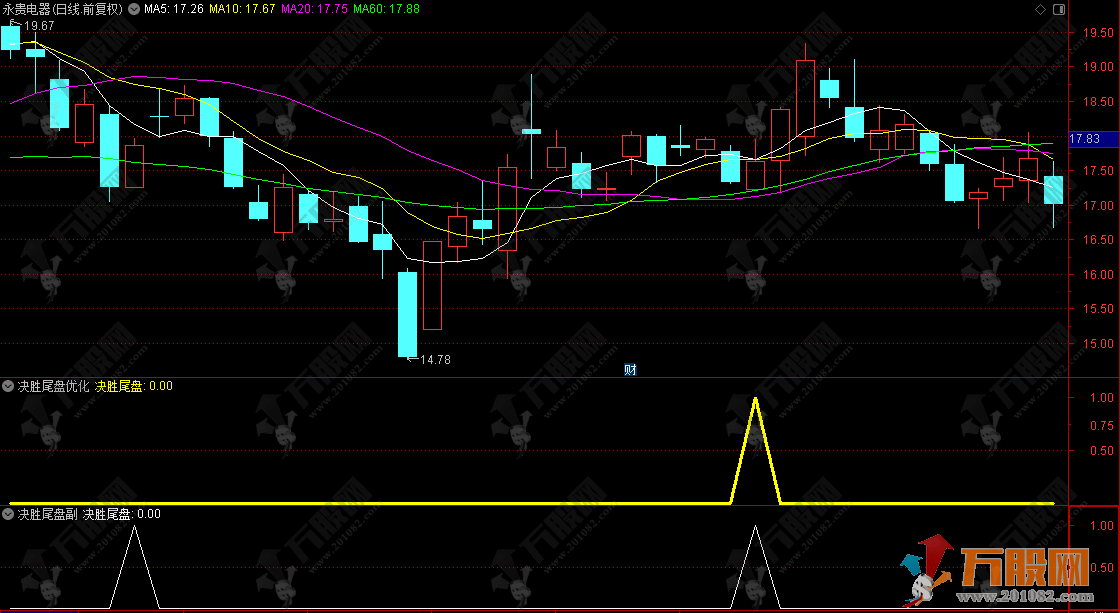Click 决胜尾盘优化 indicator name
This screenshot has width=1120, height=613.
click(x=54, y=387)
